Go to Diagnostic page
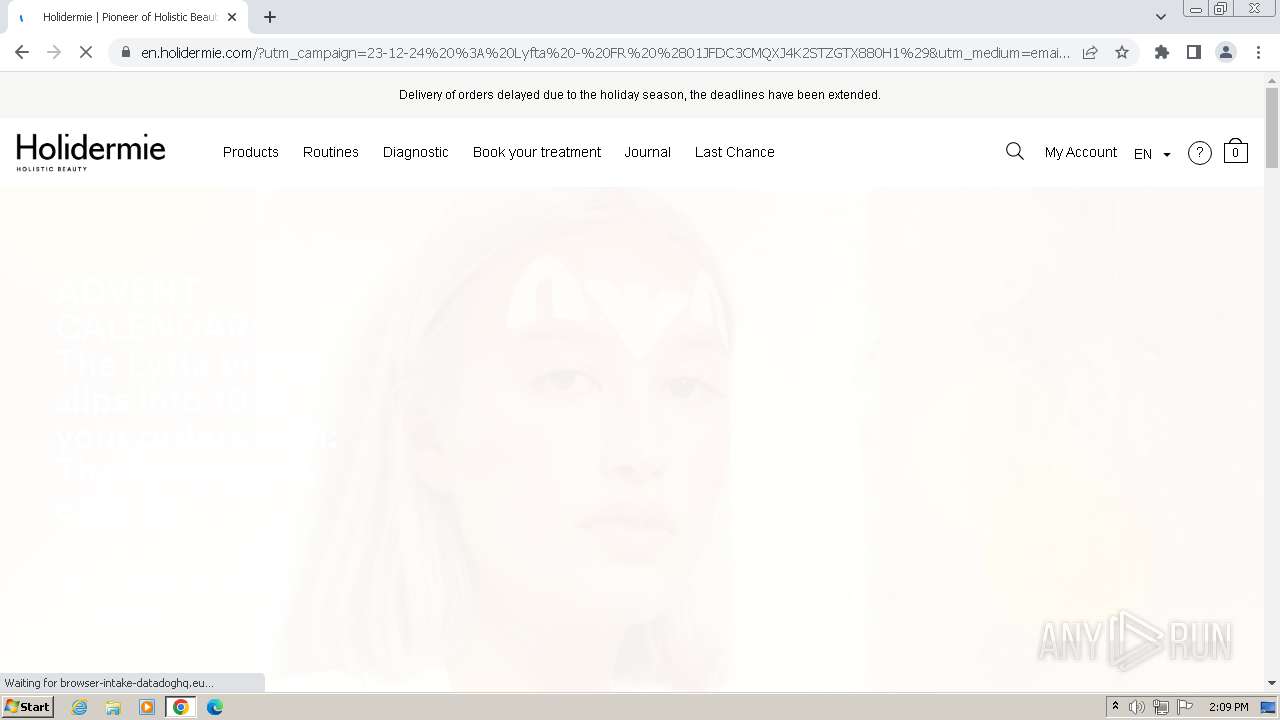 coord(415,152)
